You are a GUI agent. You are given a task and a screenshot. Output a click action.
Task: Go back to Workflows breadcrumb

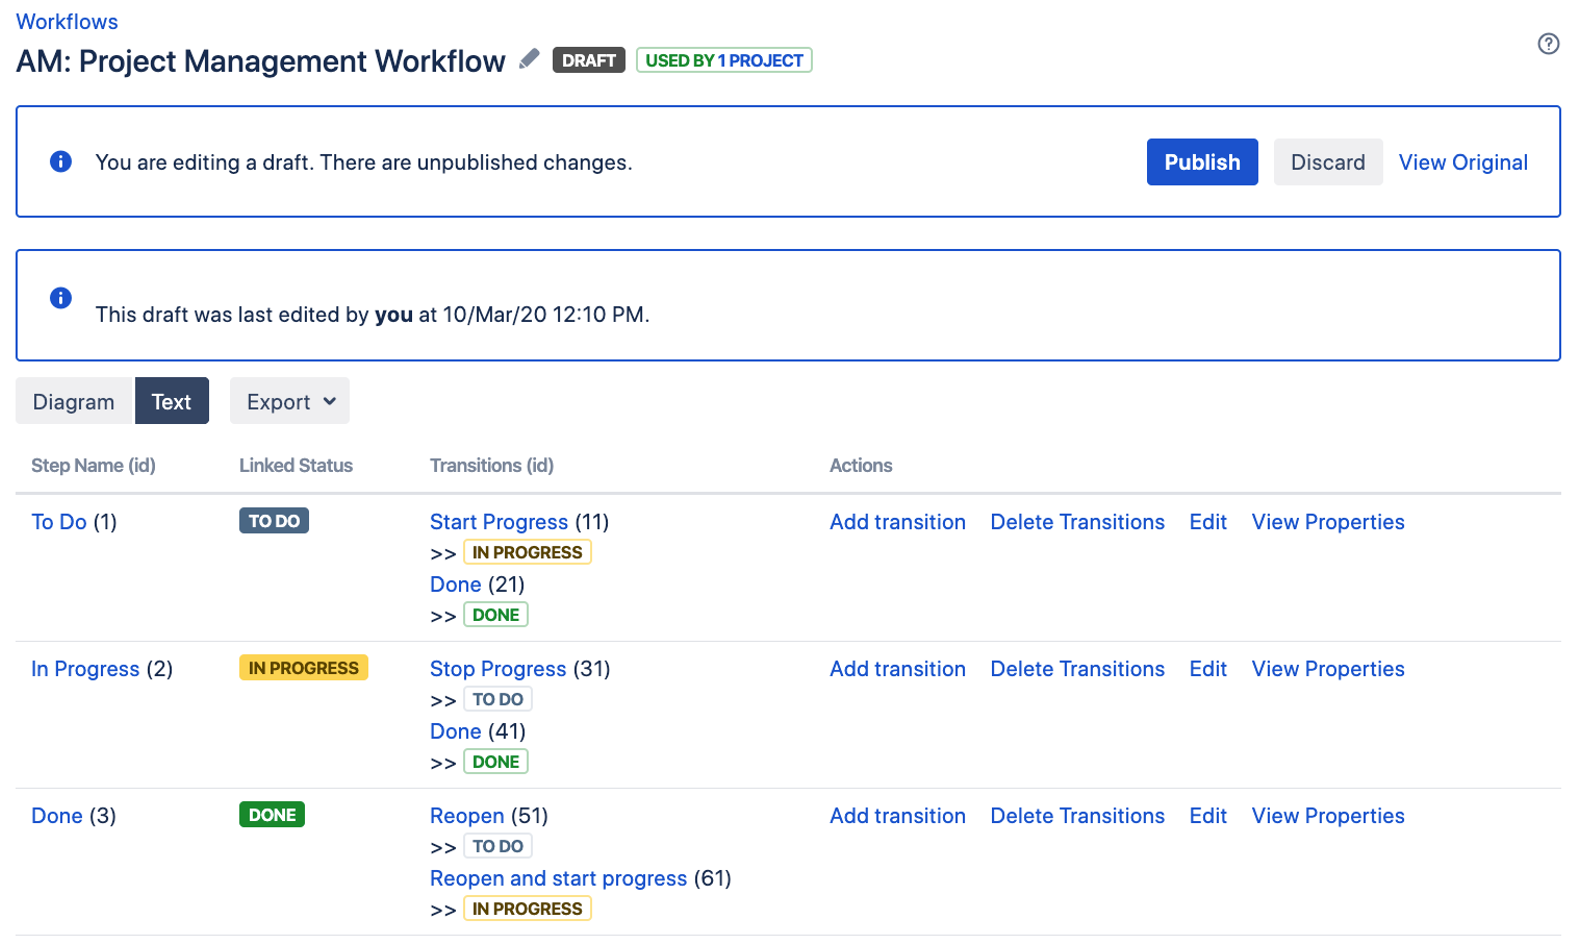coord(67,21)
